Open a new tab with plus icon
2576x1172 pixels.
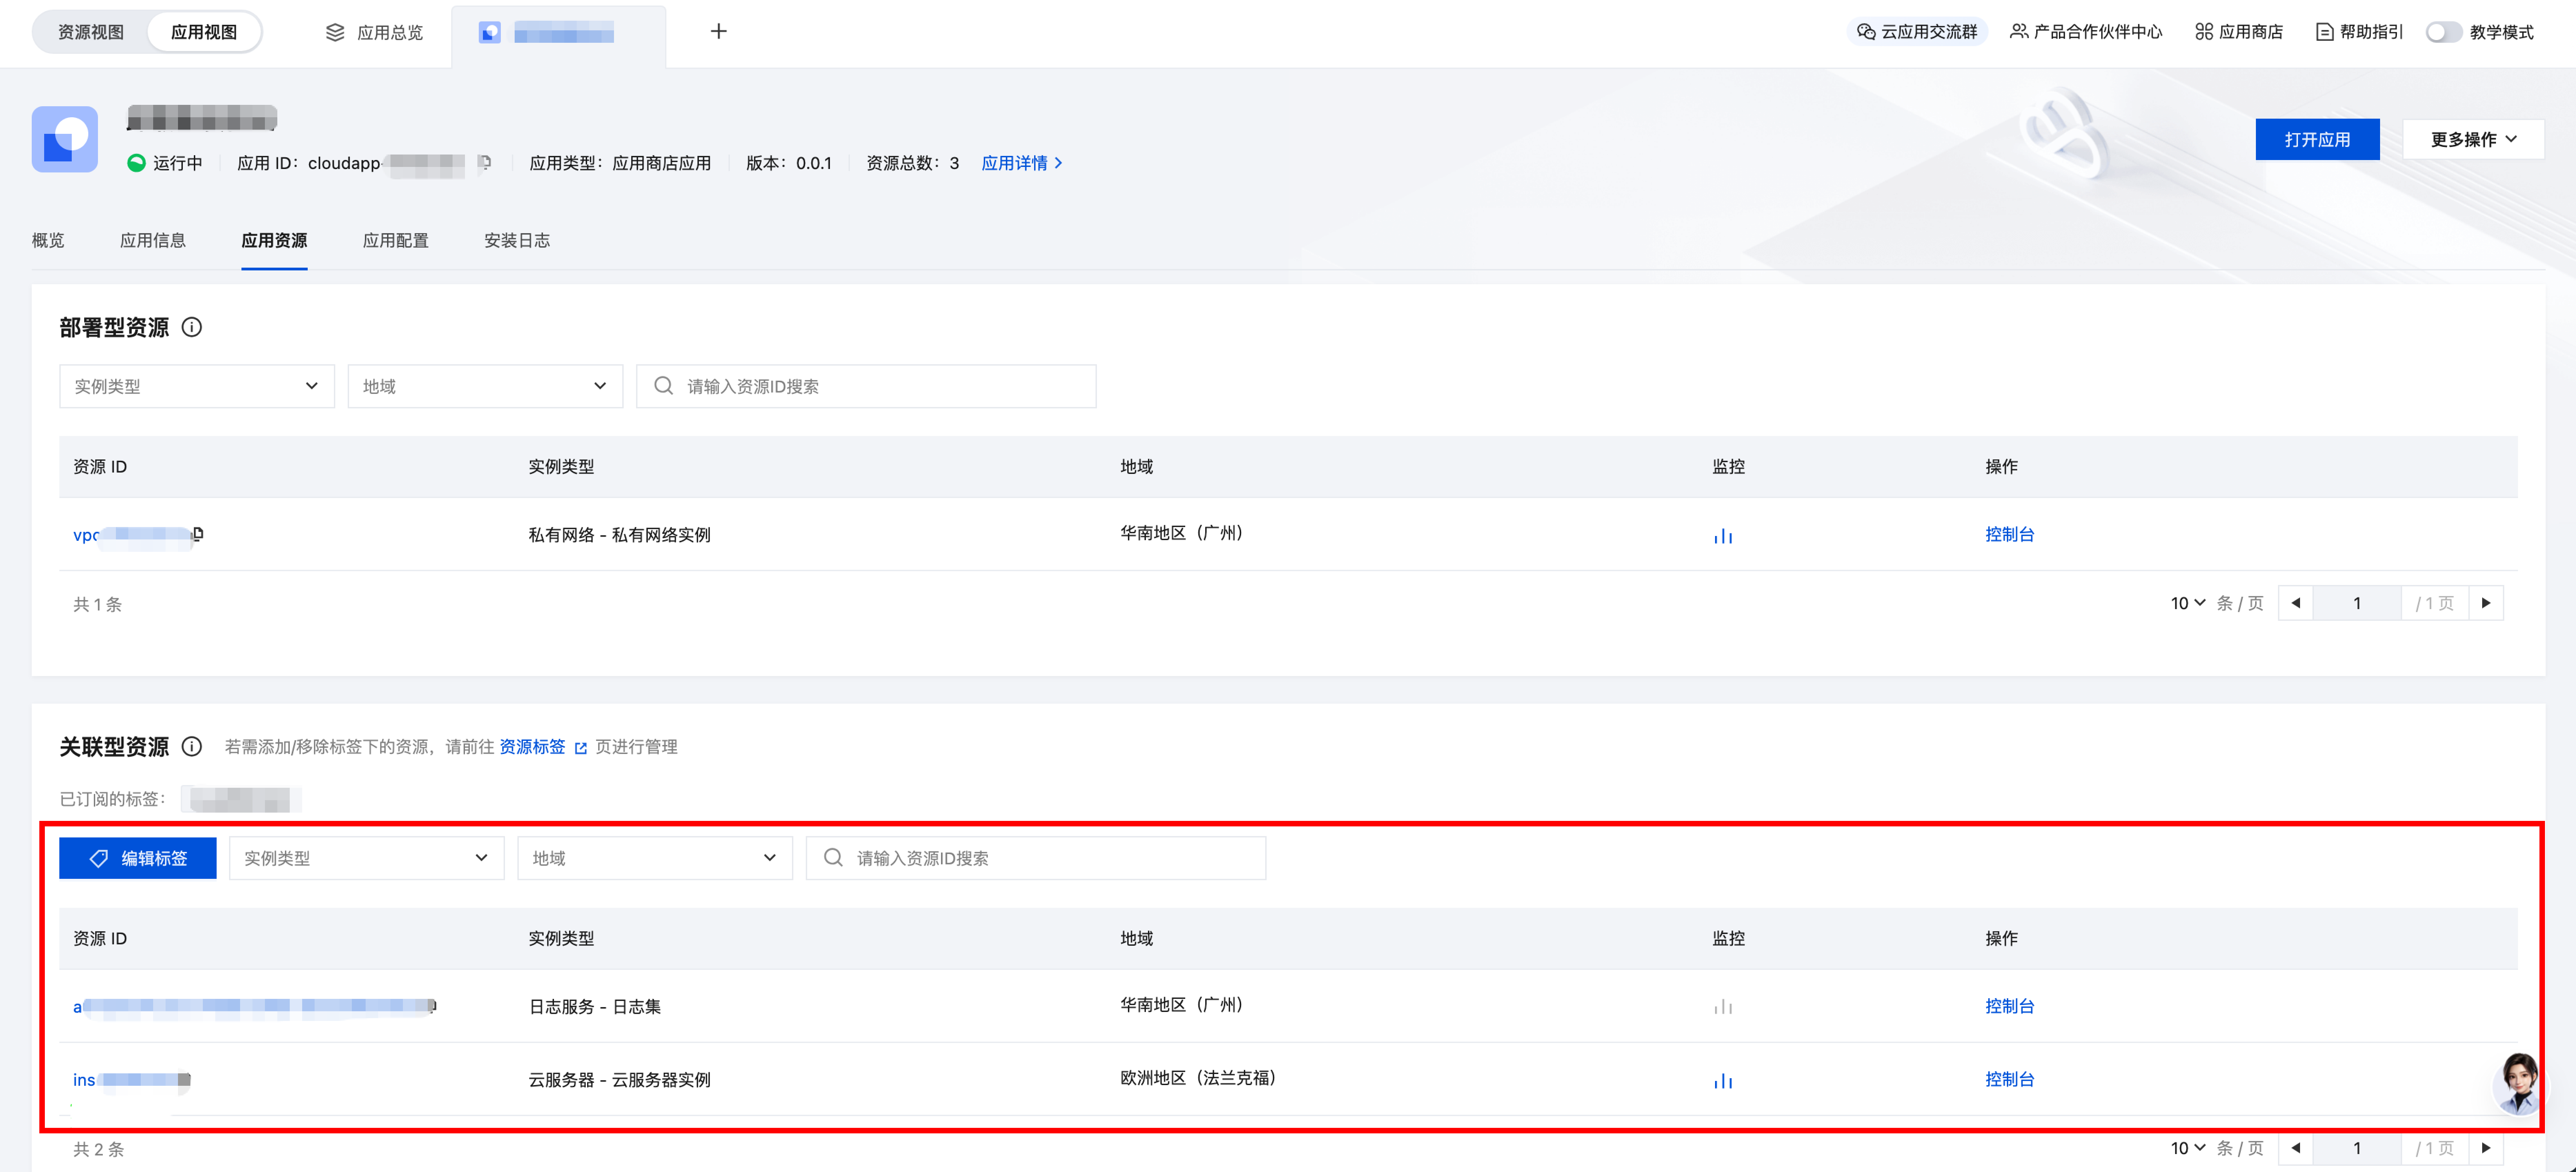click(x=718, y=32)
